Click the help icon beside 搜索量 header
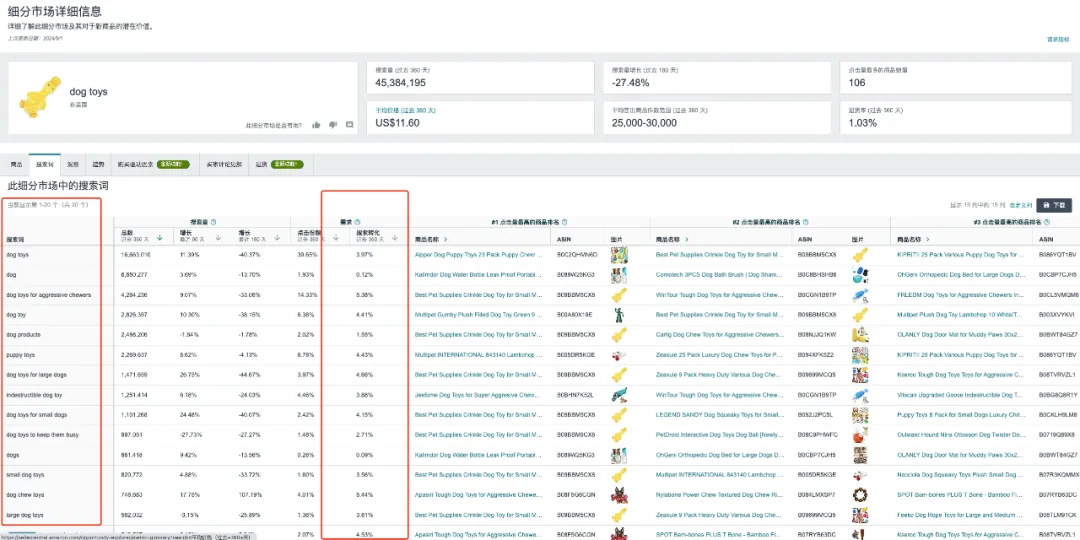Viewport: 1080px width, 540px height. 213,222
